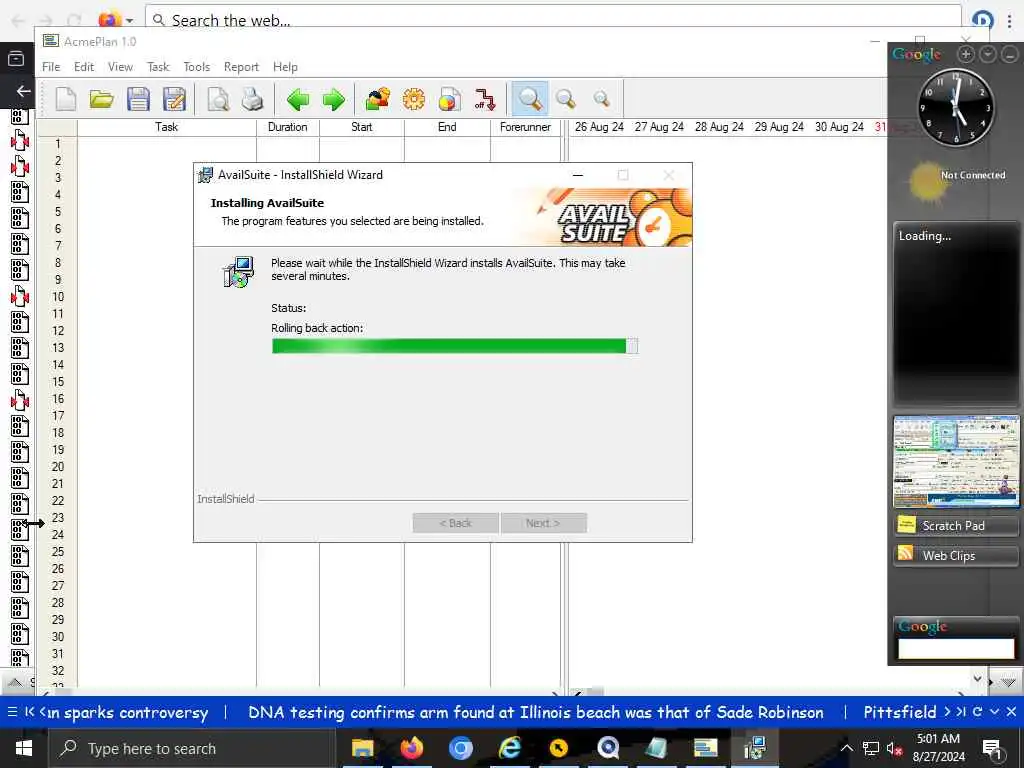Open the Tools menu in AcmePlan
Image resolution: width=1024 pixels, height=768 pixels.
pyautogui.click(x=197, y=67)
